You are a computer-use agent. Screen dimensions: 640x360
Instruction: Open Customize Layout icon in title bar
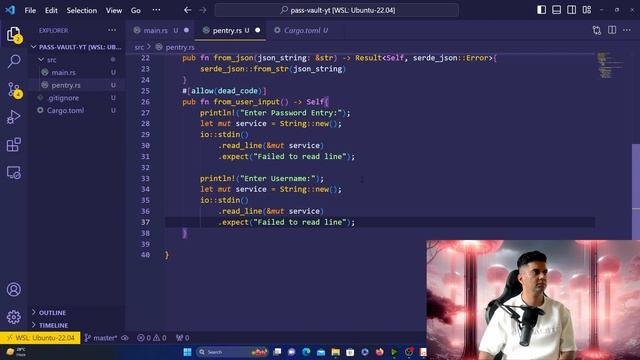click(x=587, y=10)
